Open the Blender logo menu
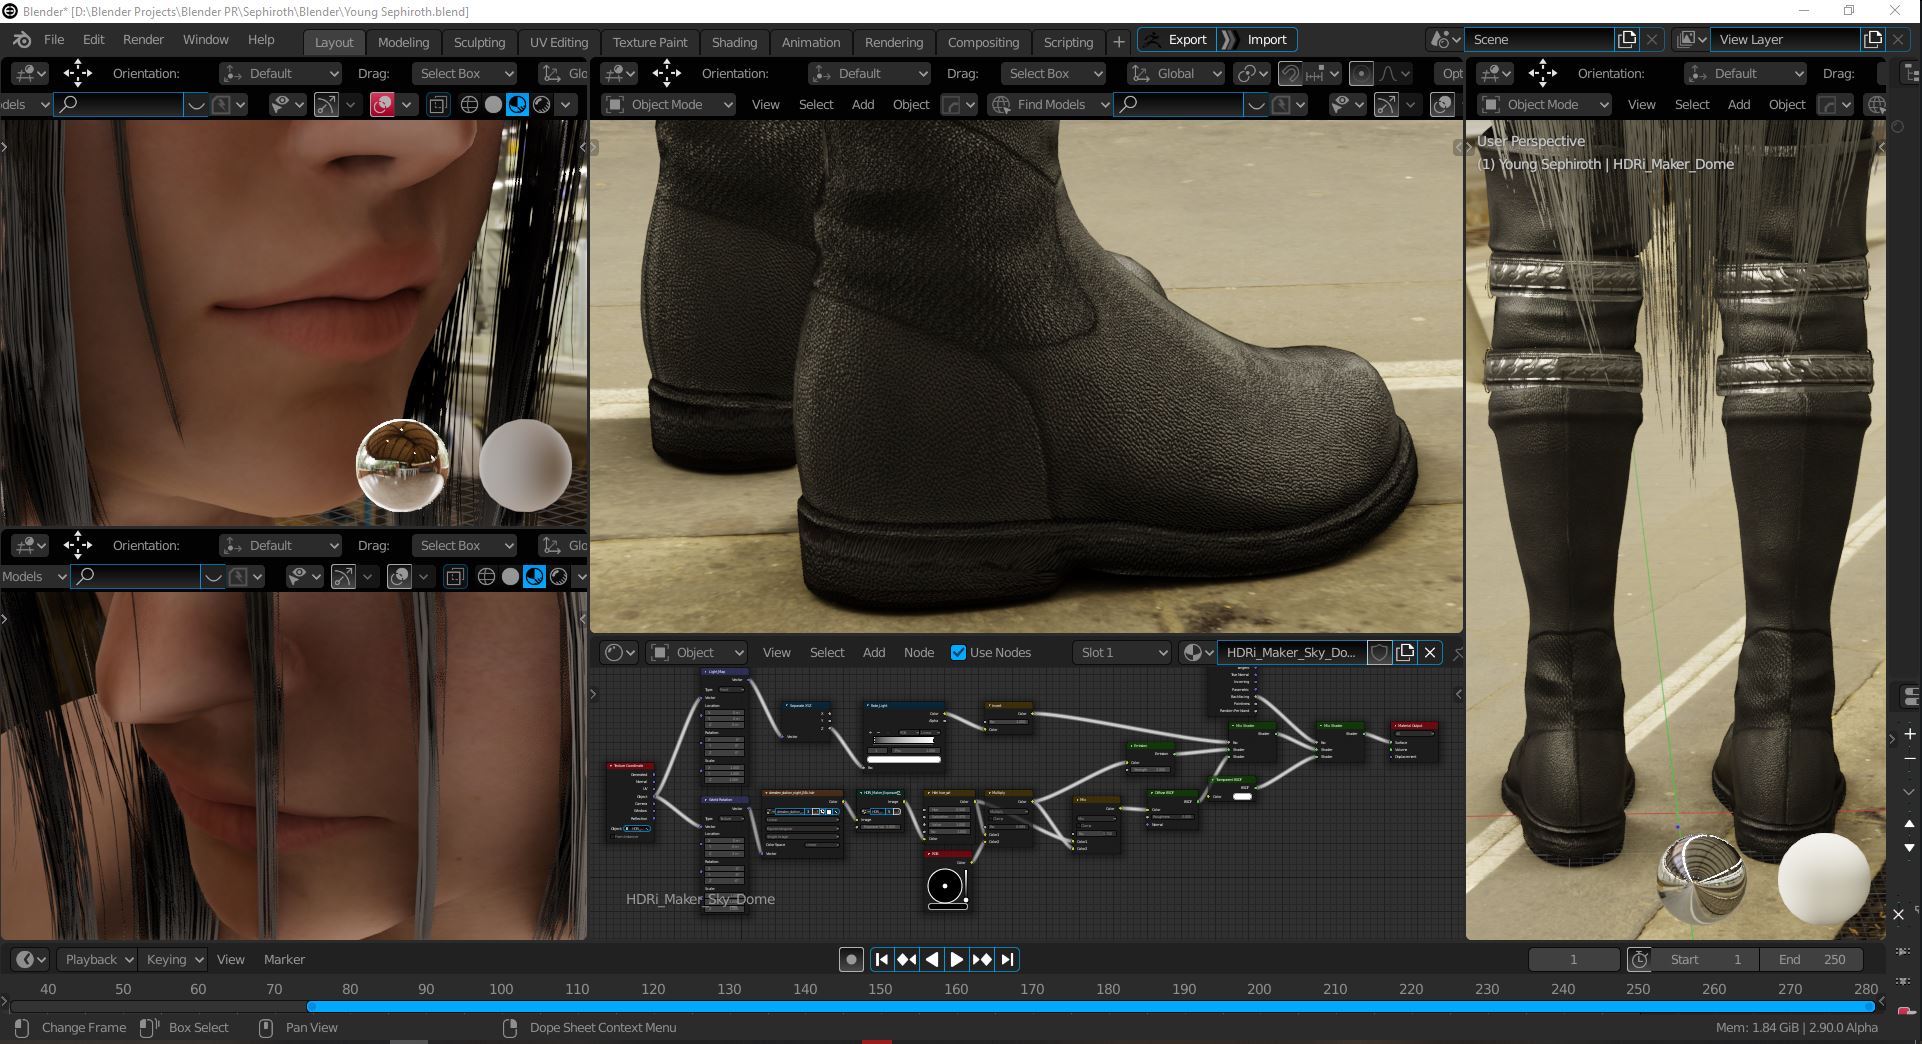1922x1044 pixels. click(x=21, y=40)
